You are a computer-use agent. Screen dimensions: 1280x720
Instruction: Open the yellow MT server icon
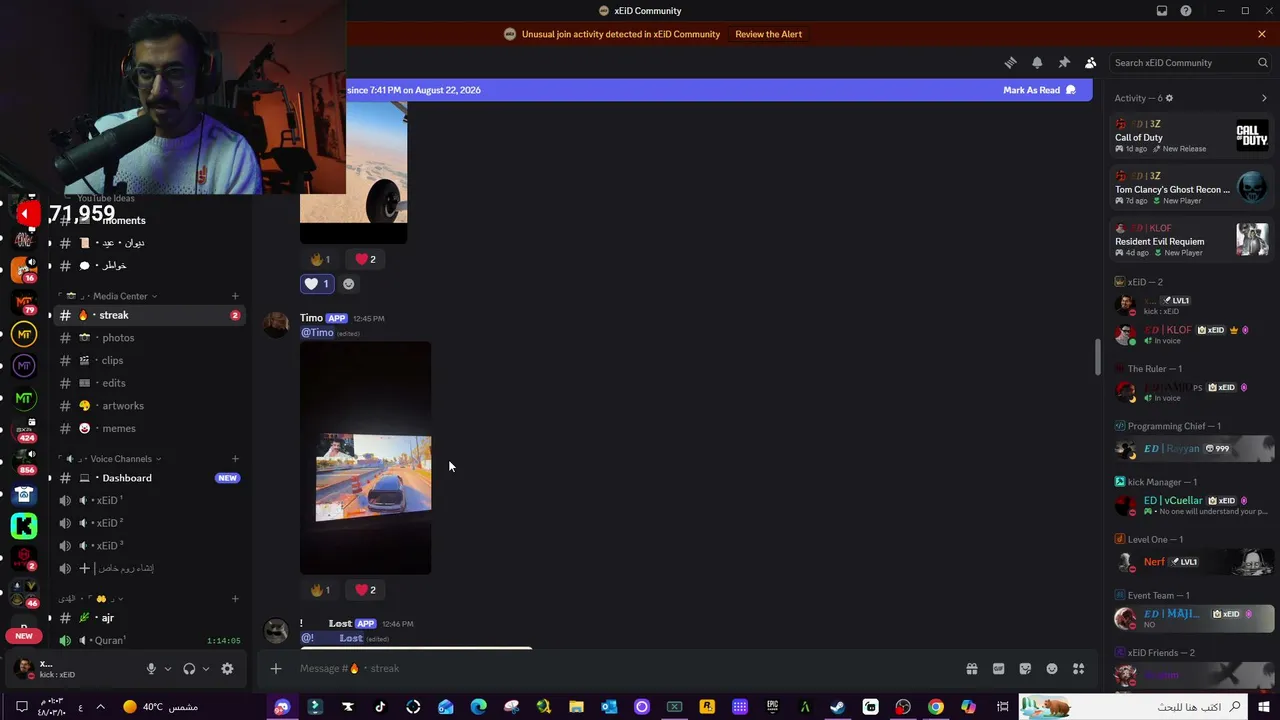point(24,334)
